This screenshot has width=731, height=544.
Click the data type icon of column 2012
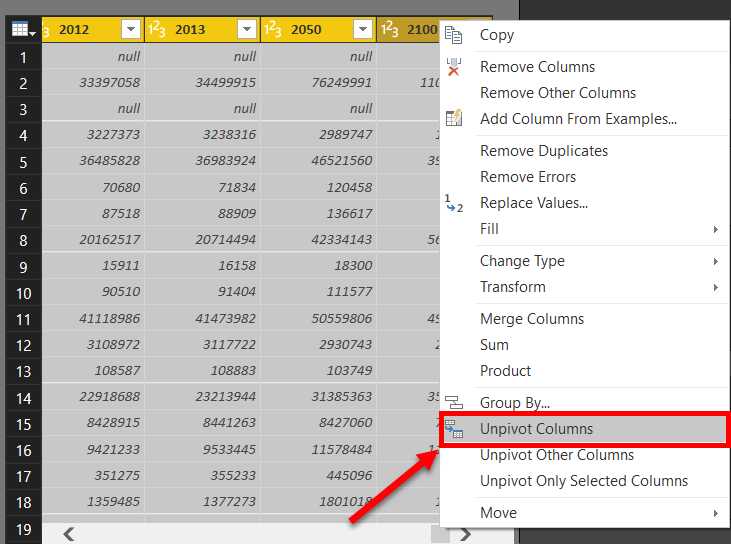tap(46, 30)
